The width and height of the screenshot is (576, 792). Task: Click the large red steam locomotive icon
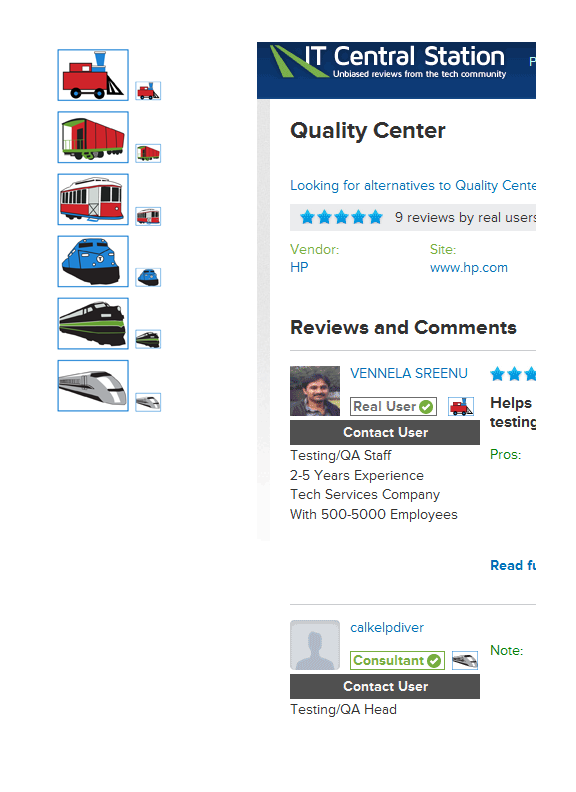(93, 75)
